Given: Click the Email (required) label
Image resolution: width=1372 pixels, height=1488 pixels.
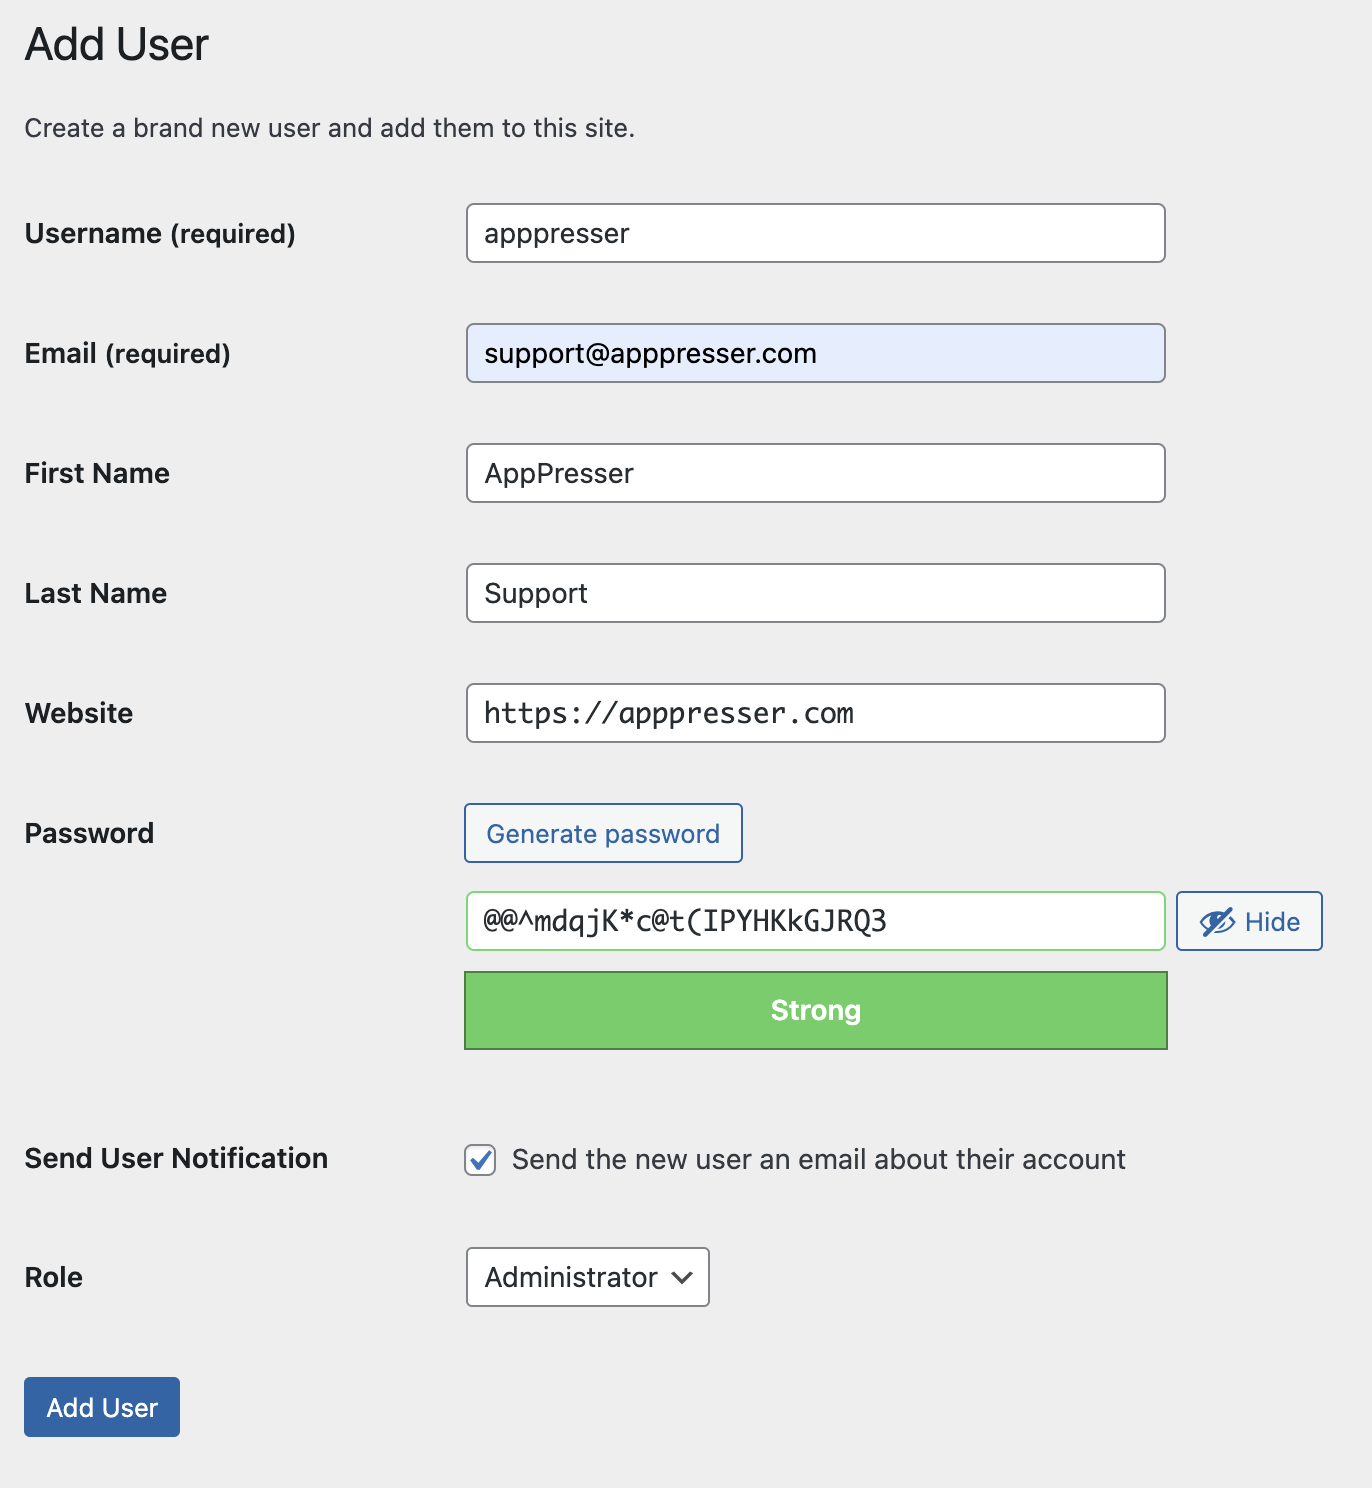Looking at the screenshot, I should [x=128, y=354].
